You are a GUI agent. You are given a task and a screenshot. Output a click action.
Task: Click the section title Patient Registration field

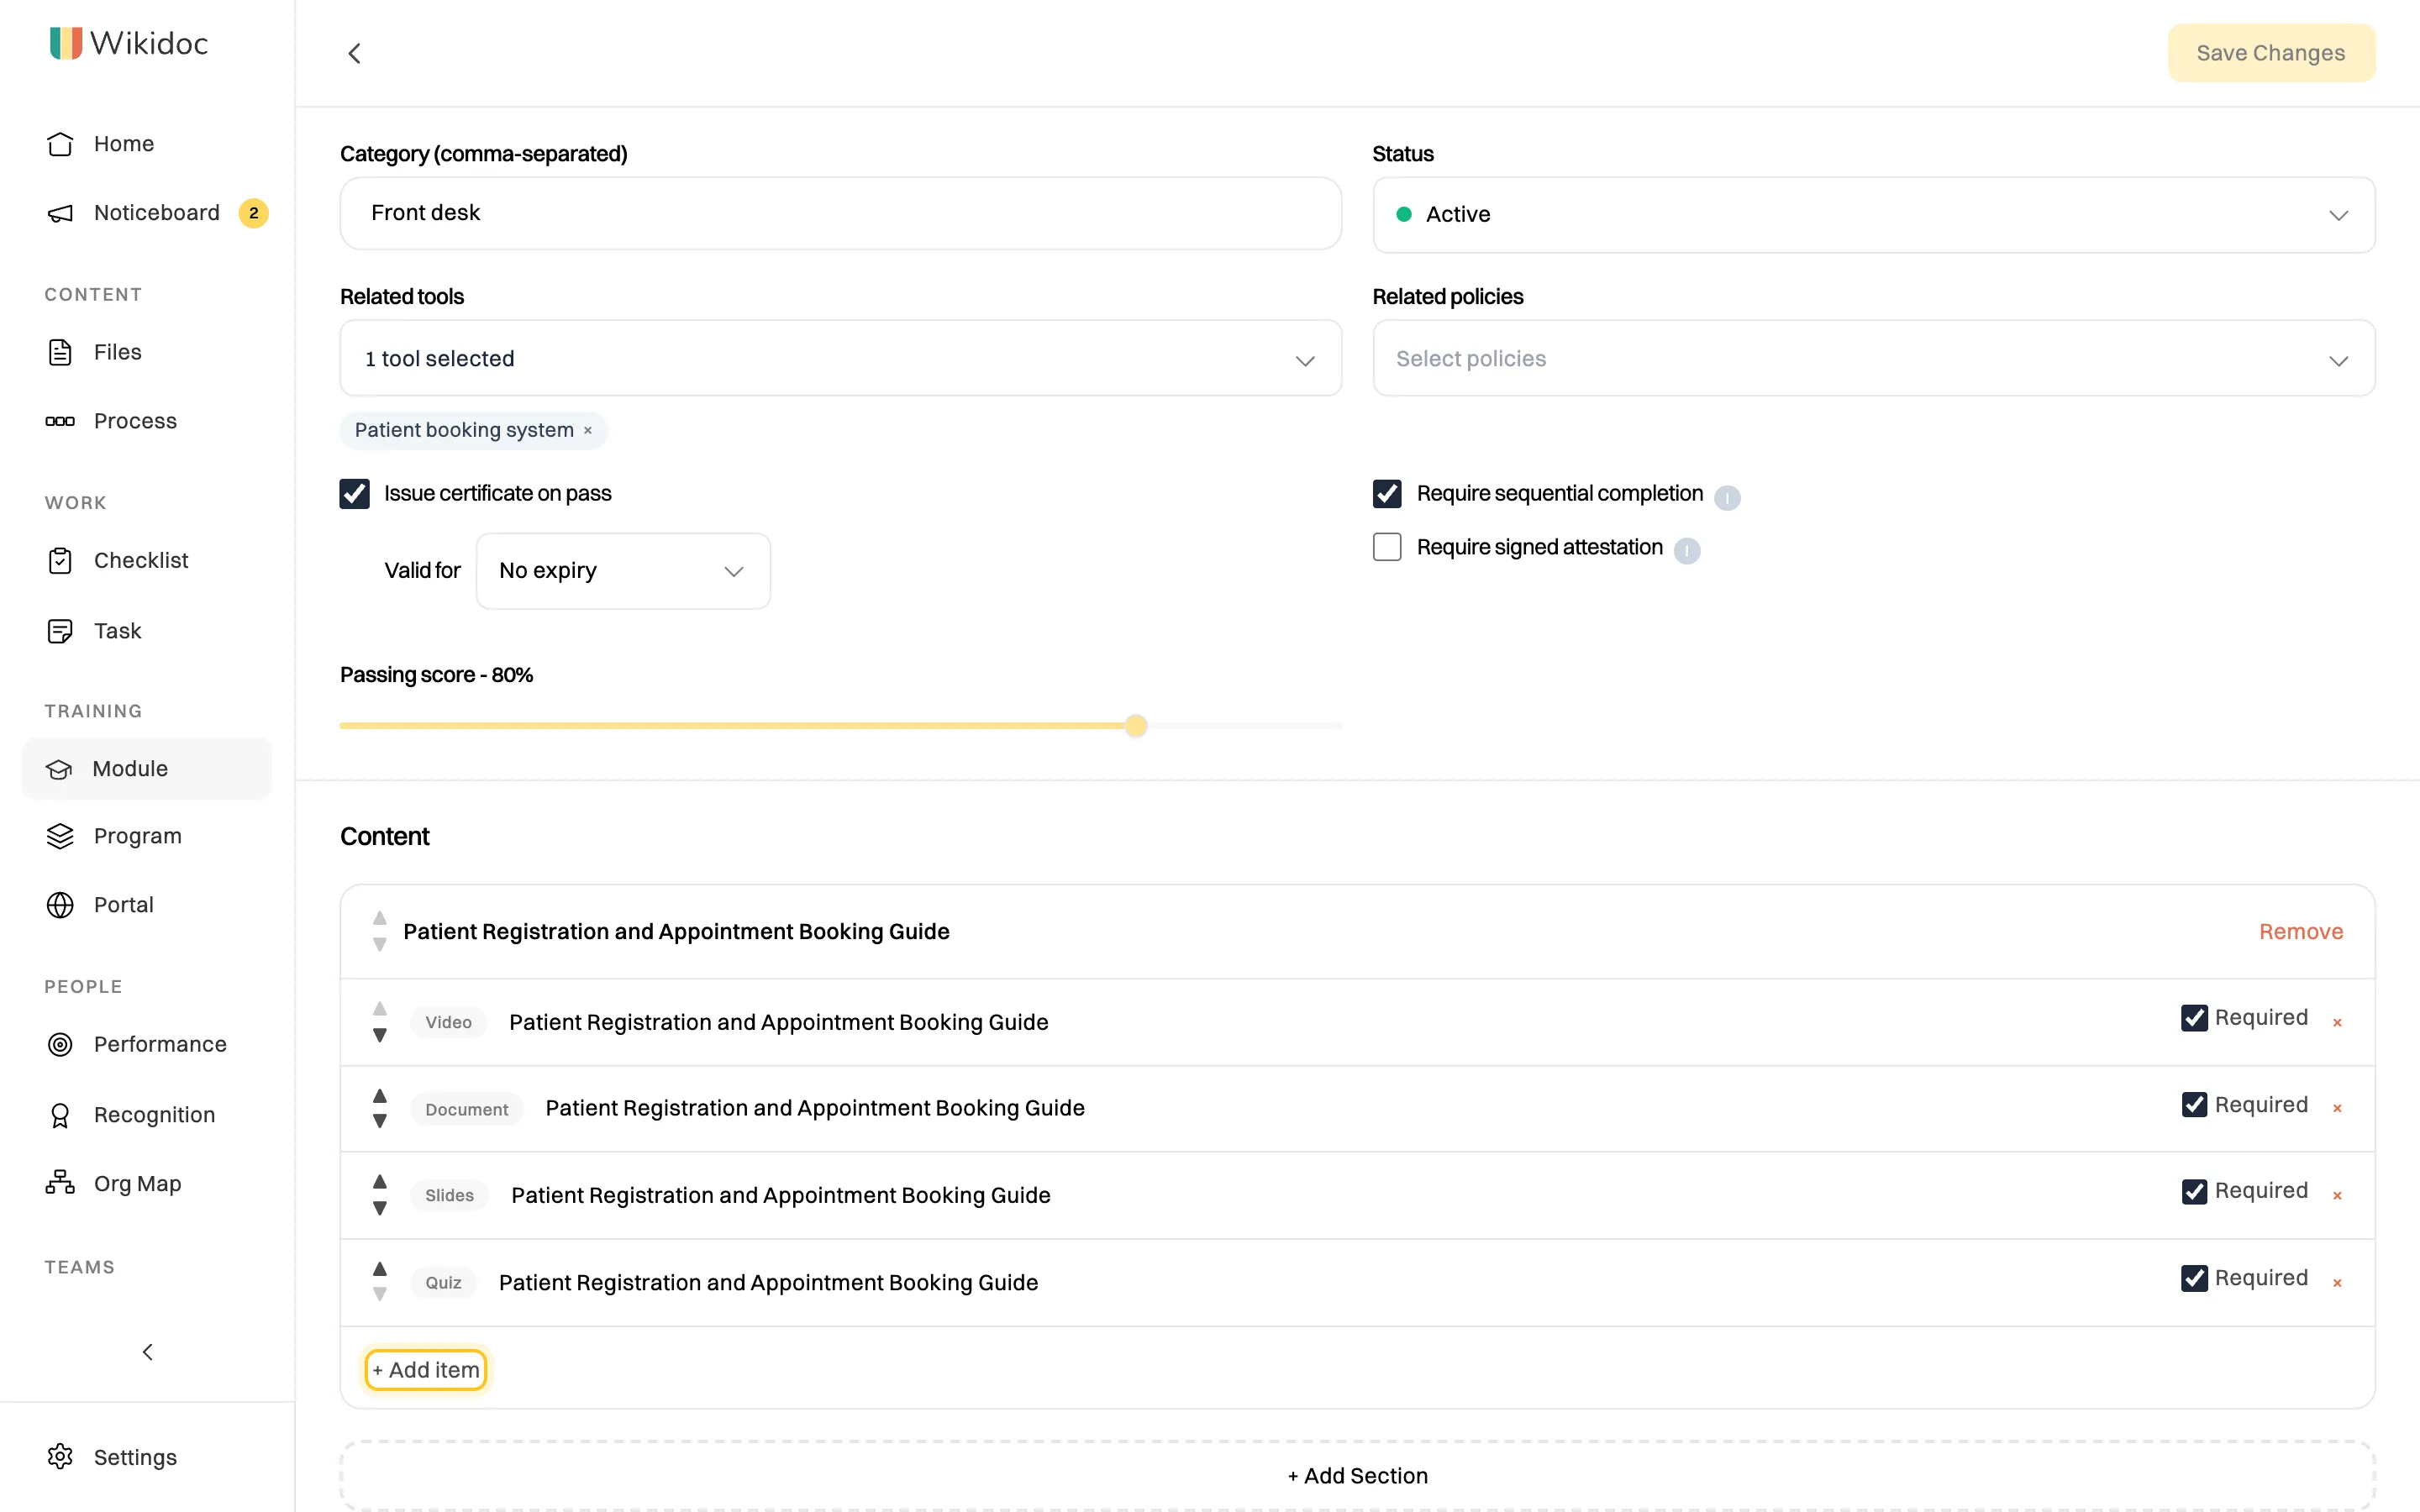tap(676, 932)
